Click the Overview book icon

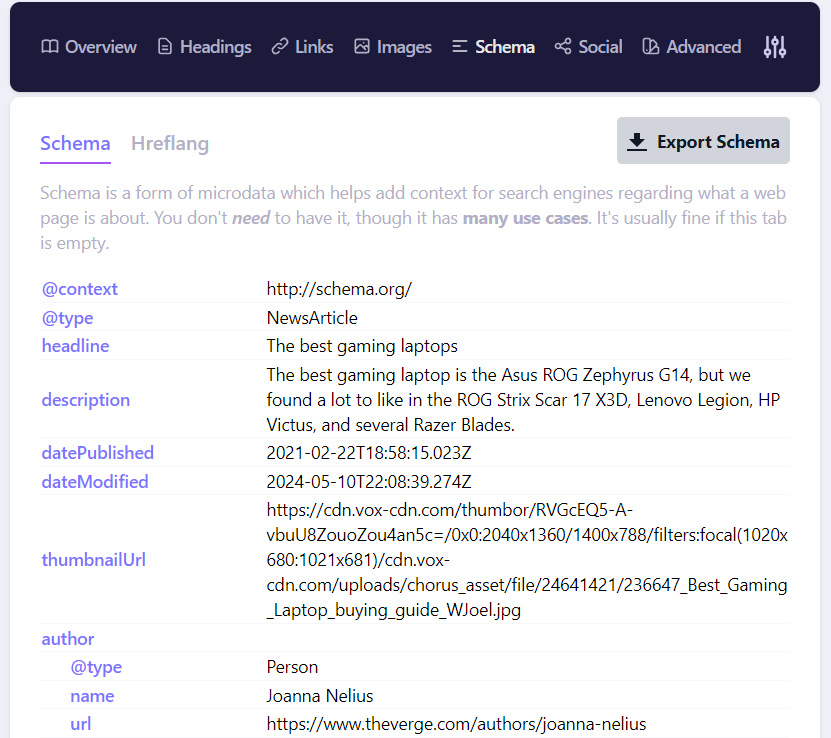(x=50, y=47)
